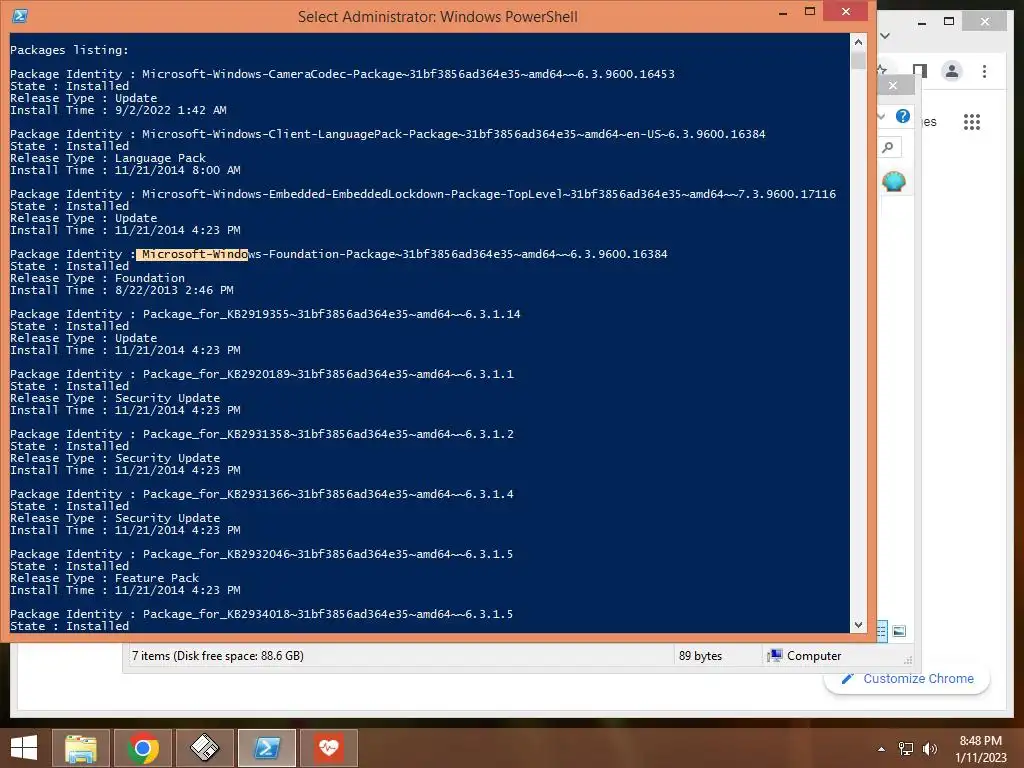This screenshot has height=768, width=1024.
Task: Show hidden tray icons arrow
Action: [882, 749]
